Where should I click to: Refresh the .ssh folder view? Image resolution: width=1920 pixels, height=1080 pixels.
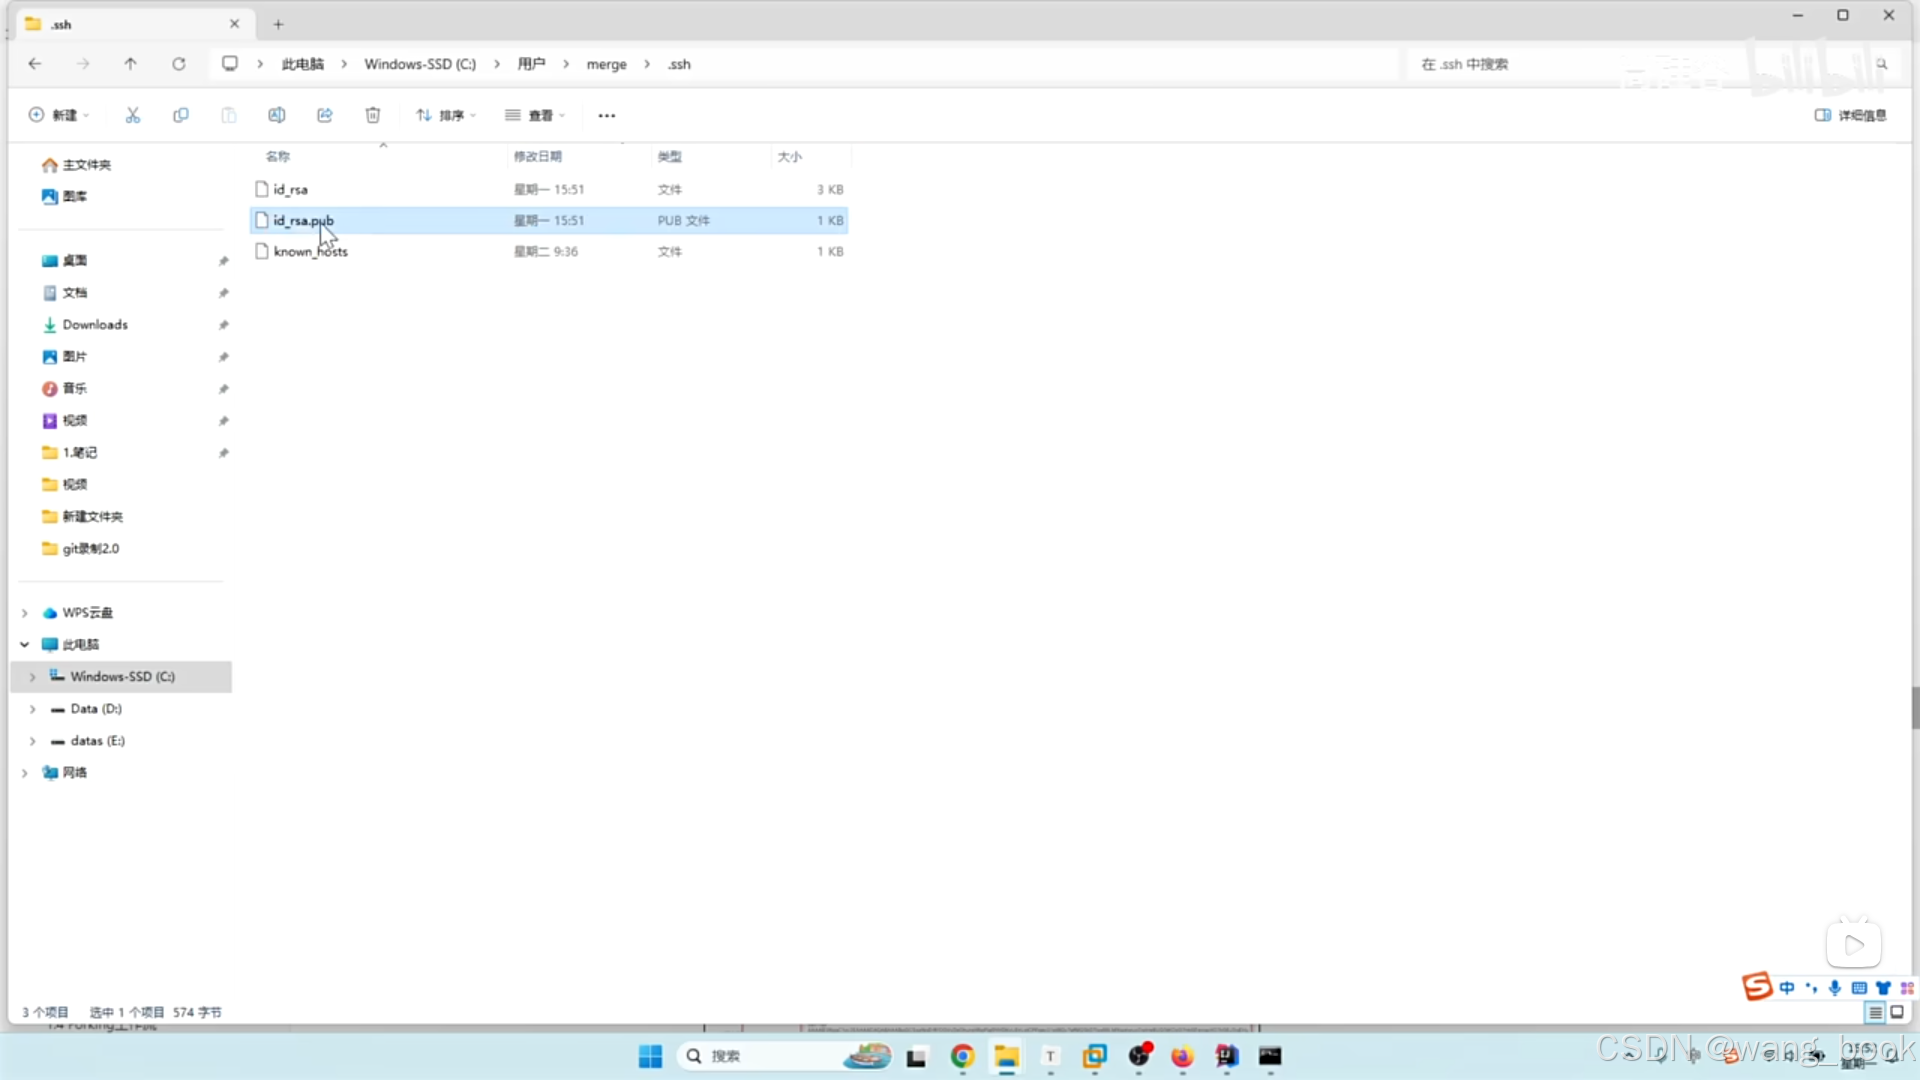coord(178,64)
